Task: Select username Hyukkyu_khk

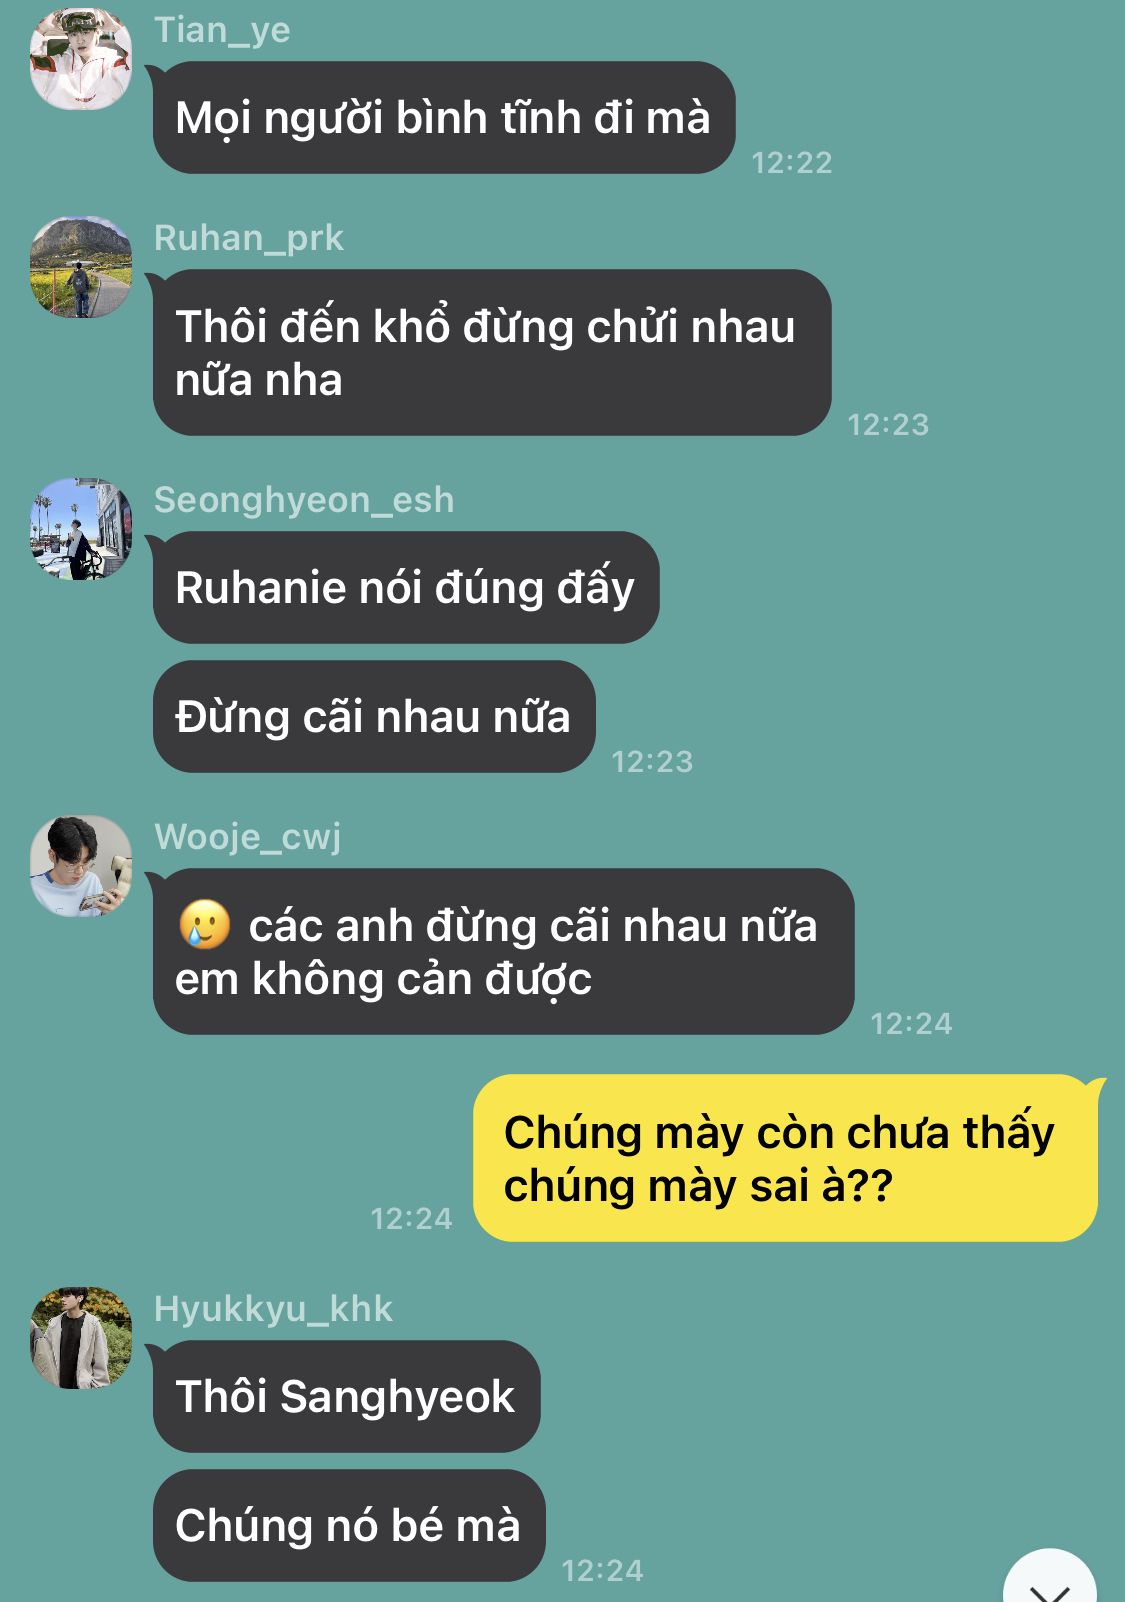Action: tap(273, 1309)
